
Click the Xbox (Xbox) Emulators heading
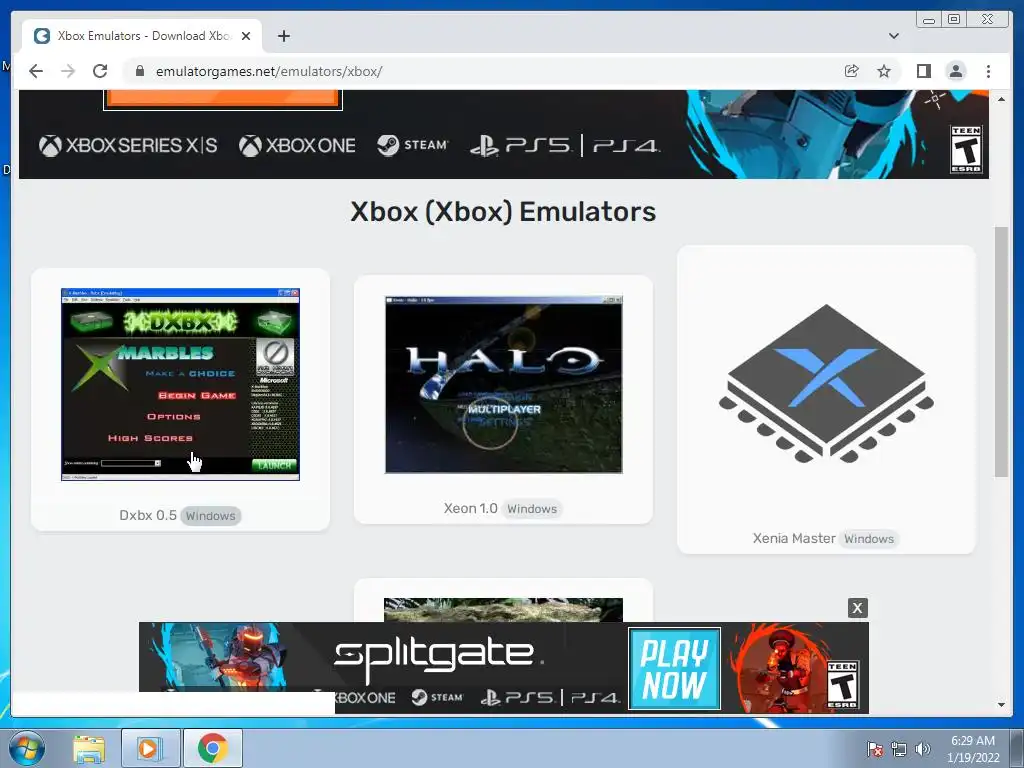(503, 212)
